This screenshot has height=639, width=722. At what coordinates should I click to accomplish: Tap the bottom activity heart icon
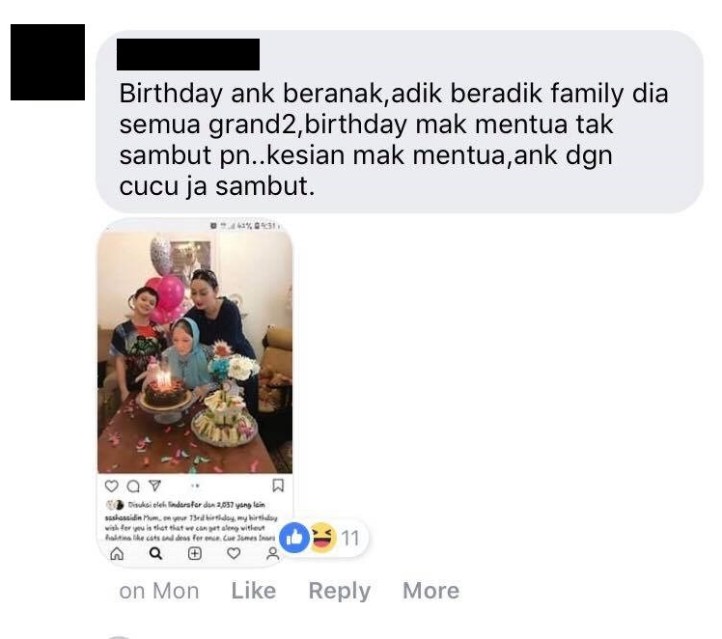(234, 553)
